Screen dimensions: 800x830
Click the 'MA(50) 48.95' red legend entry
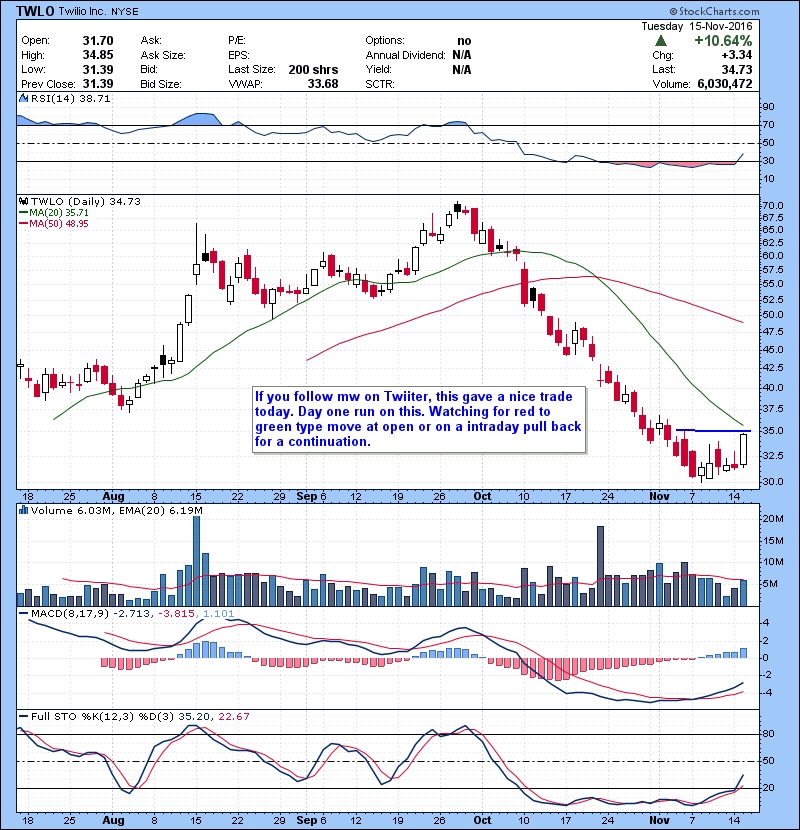[x=58, y=224]
